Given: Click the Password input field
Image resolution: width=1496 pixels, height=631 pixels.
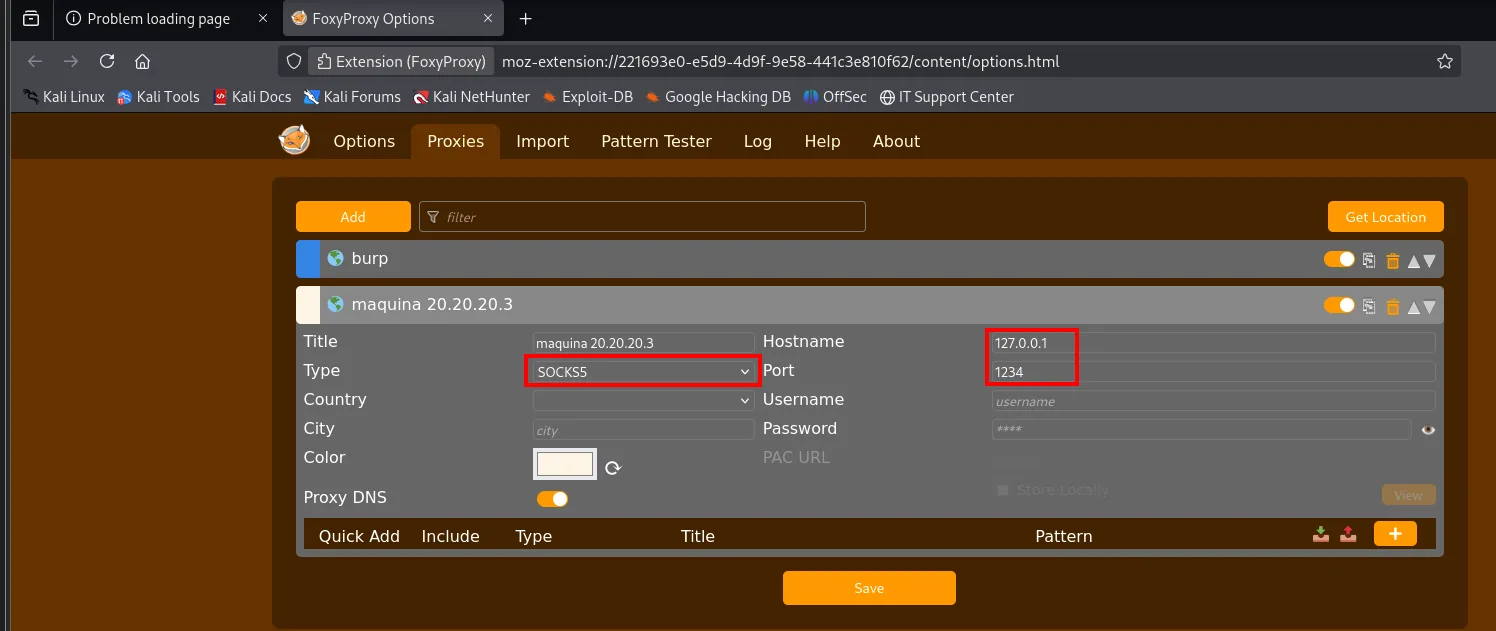Looking at the screenshot, I should (x=1201, y=430).
